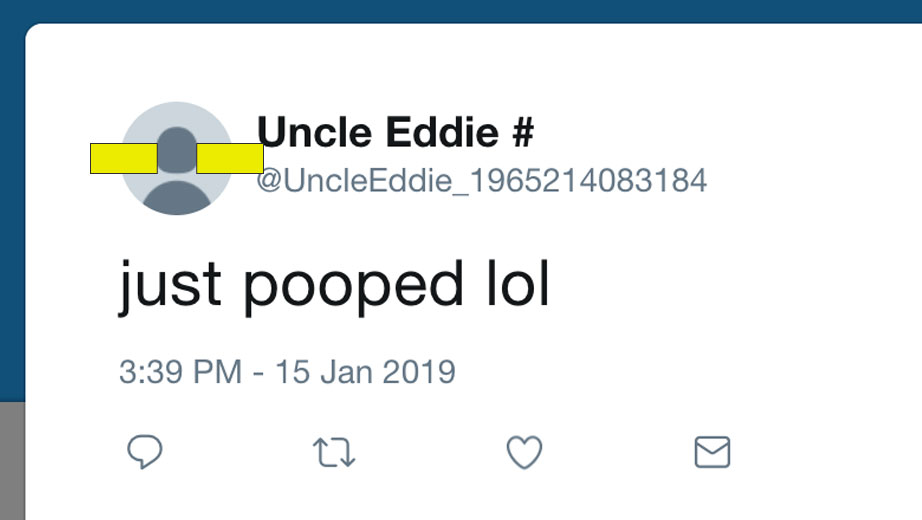Viewport: 922px width, 520px height.
Task: Click the "15 Jan 2019" date text
Action: click(x=365, y=372)
